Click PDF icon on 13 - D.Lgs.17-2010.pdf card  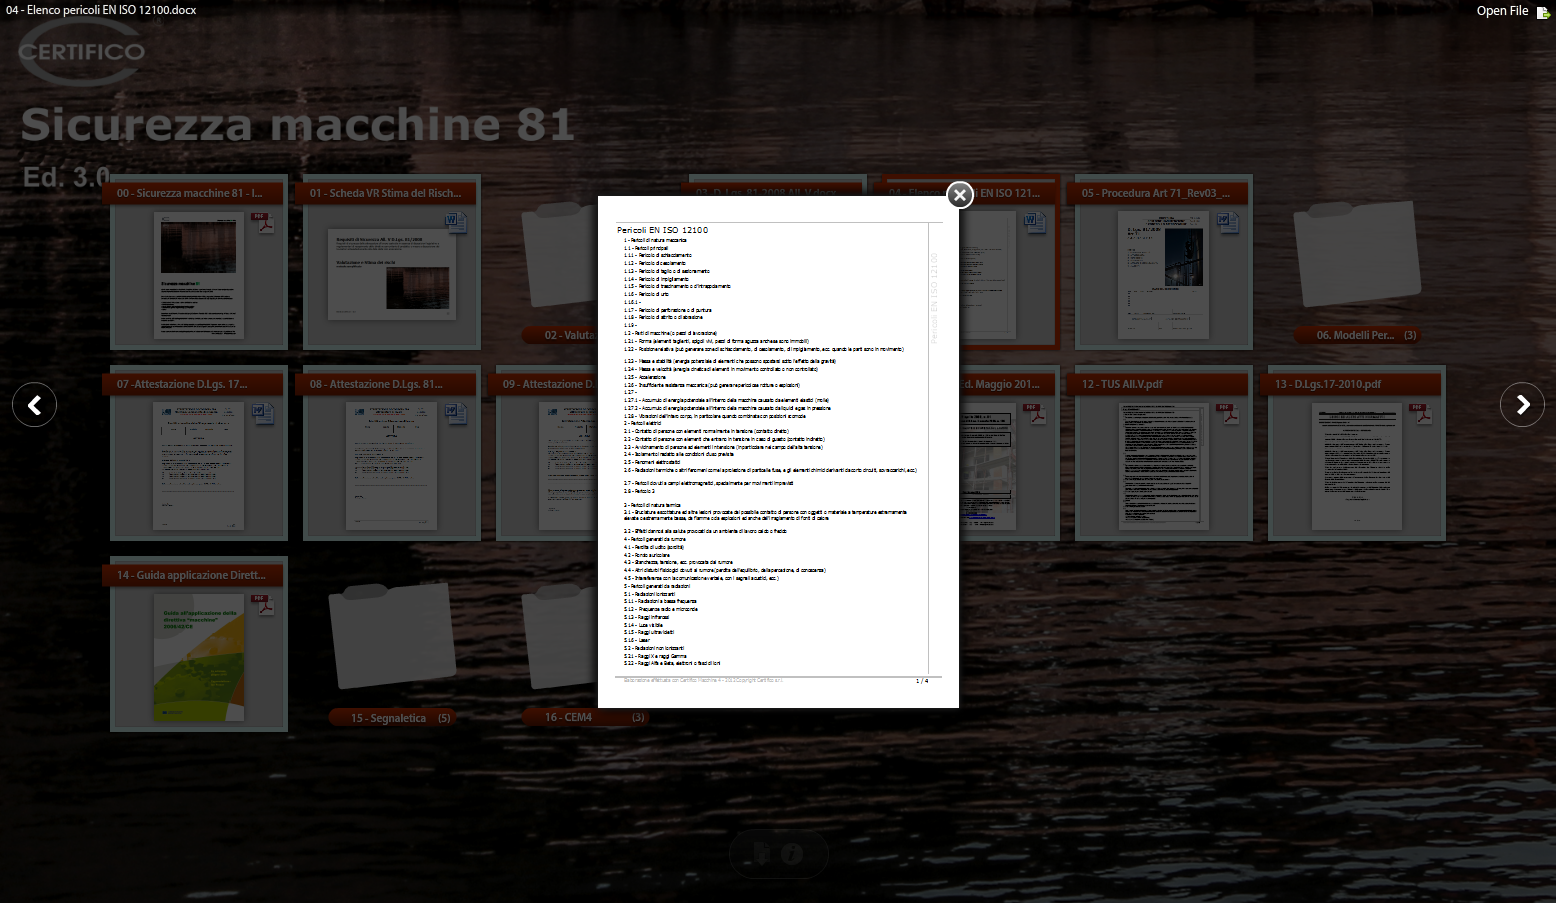coord(1421,413)
